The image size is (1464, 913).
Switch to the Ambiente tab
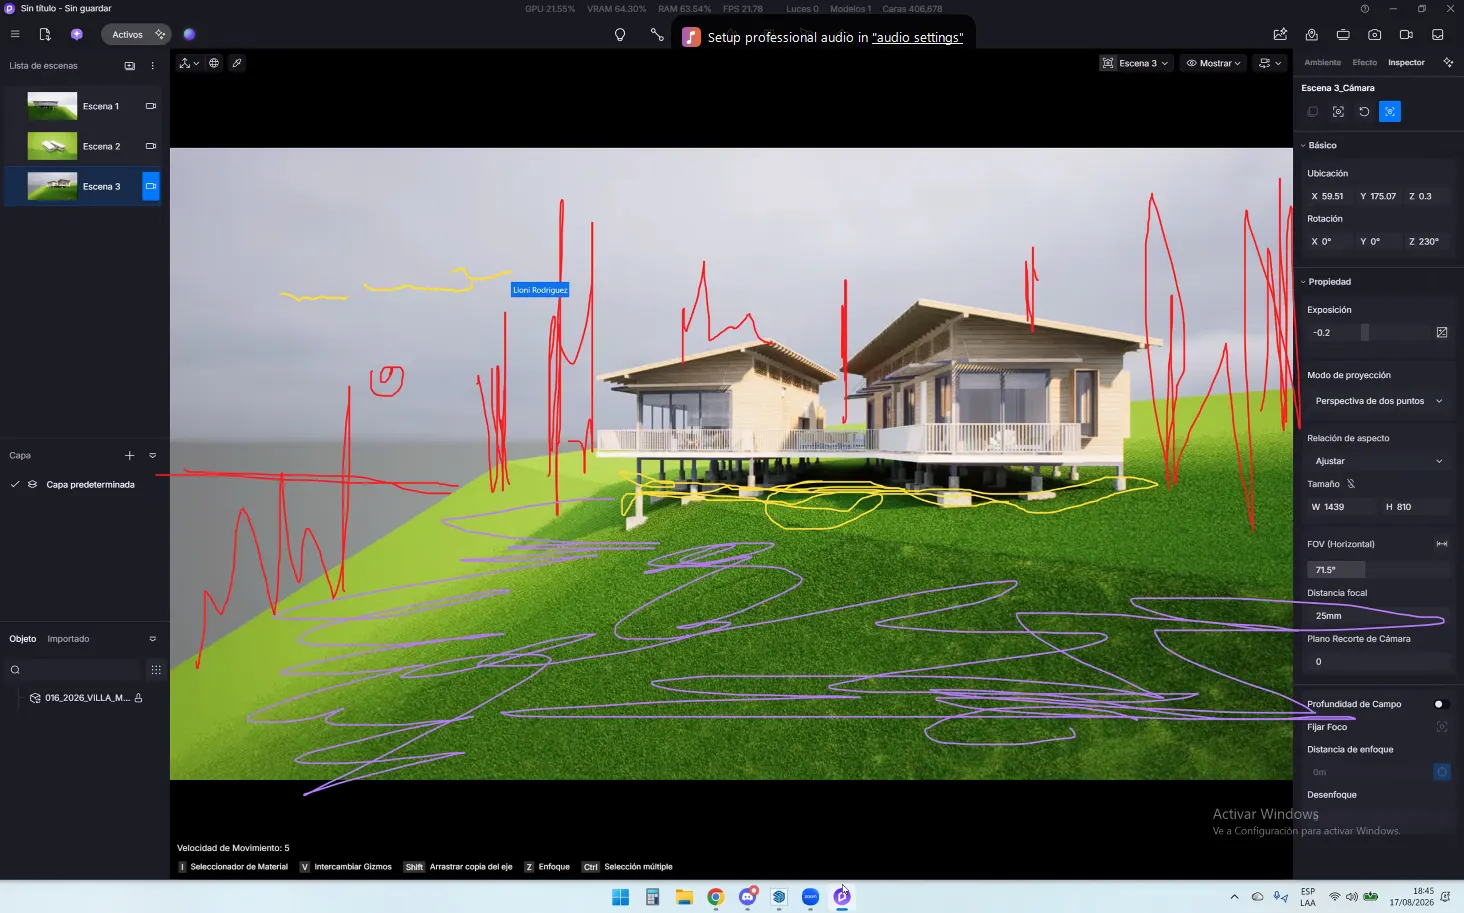[x=1322, y=62]
